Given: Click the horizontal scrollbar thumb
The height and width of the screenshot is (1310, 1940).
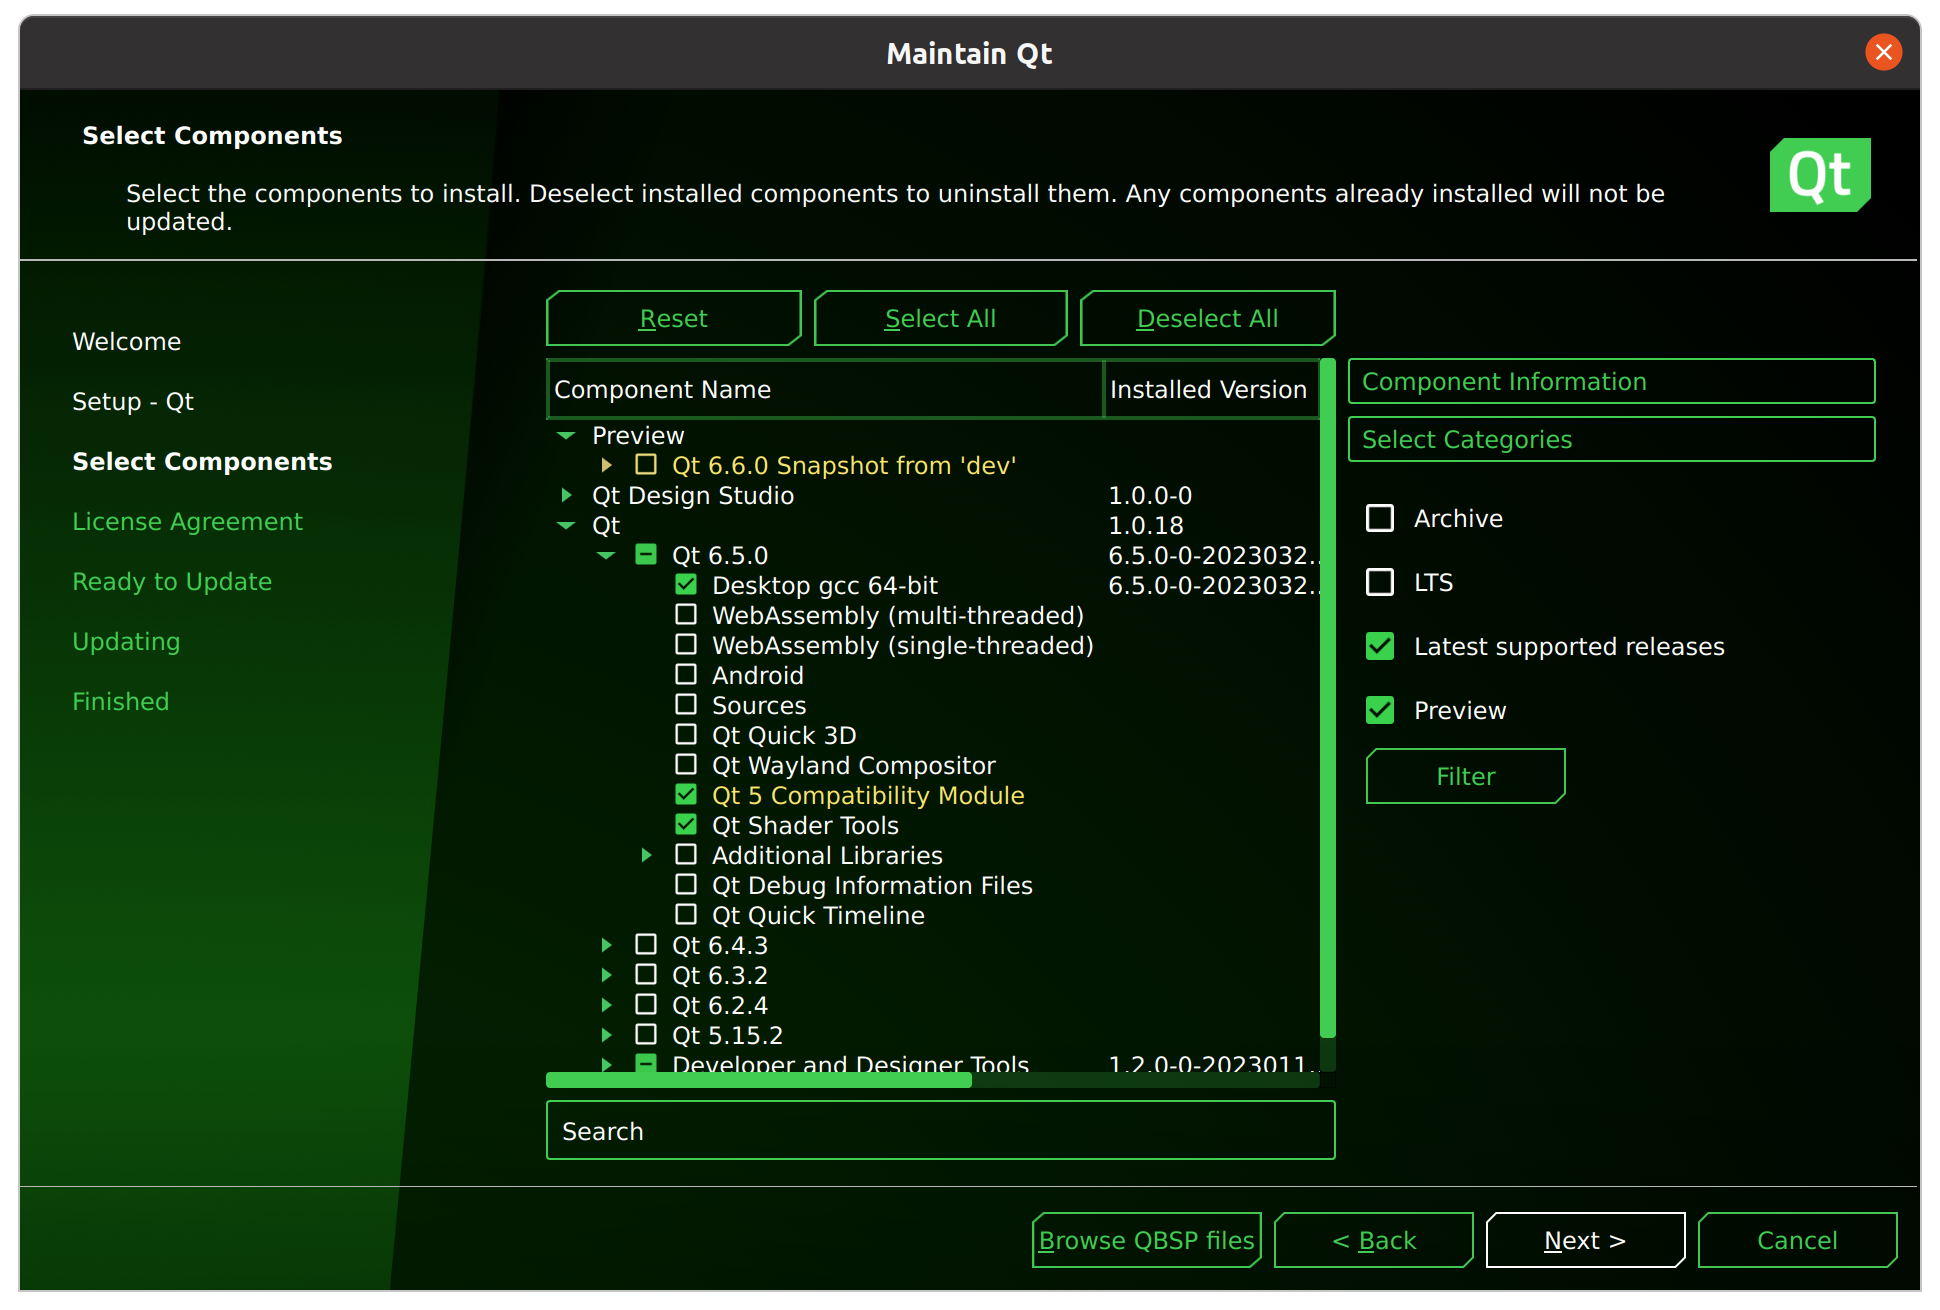Looking at the screenshot, I should [758, 1080].
